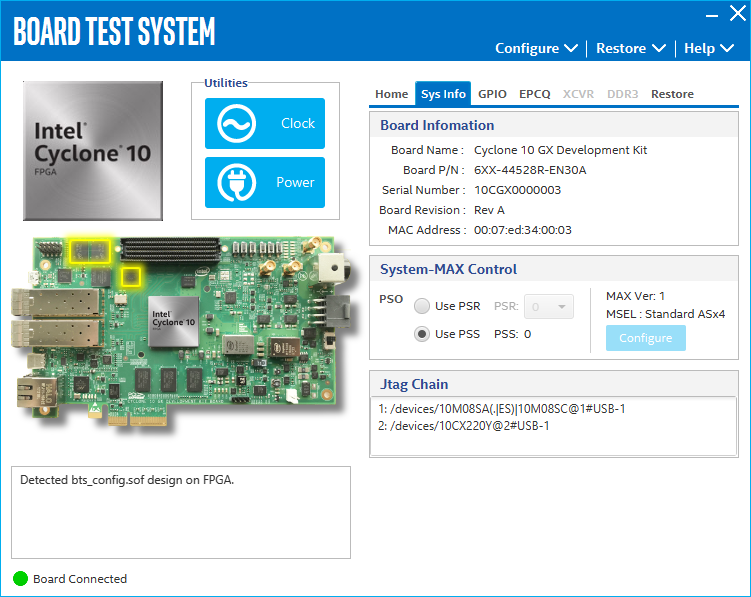The width and height of the screenshot is (751, 597).
Task: Select the Use PSR radio button
Action: [422, 306]
